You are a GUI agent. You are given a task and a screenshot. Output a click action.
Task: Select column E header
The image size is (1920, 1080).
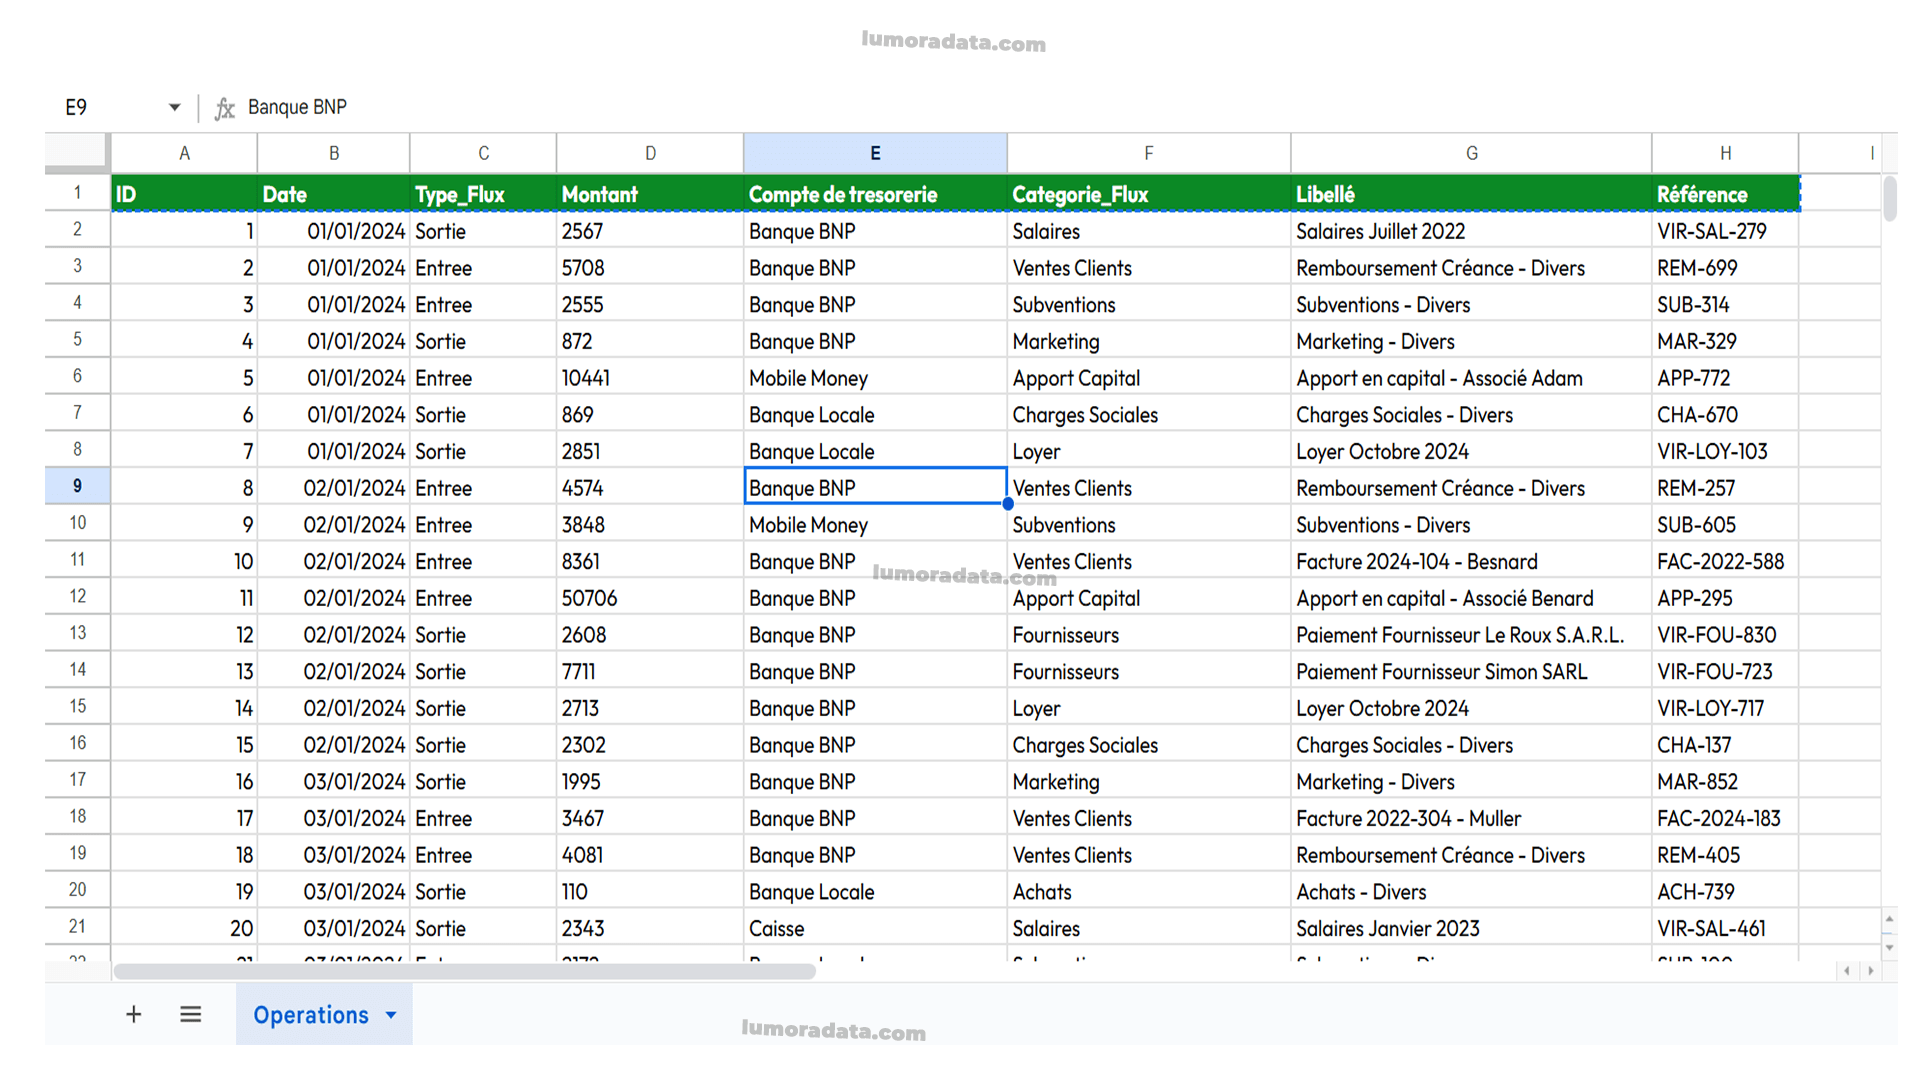[x=874, y=153]
